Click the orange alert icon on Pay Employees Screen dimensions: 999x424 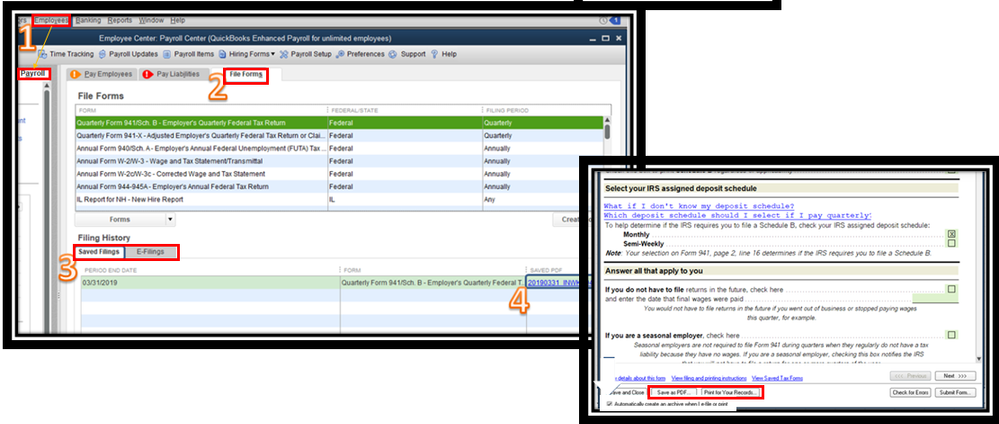pos(75,75)
